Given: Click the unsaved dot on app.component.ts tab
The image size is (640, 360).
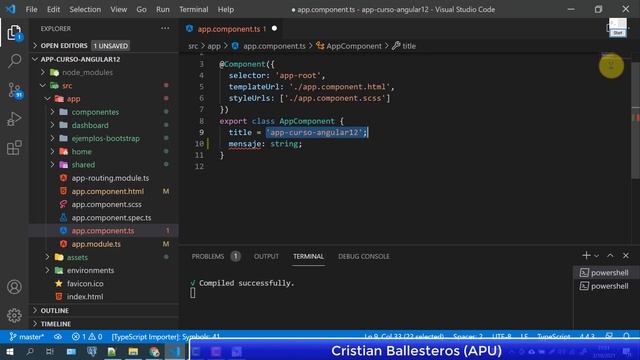Looking at the screenshot, I should point(274,29).
